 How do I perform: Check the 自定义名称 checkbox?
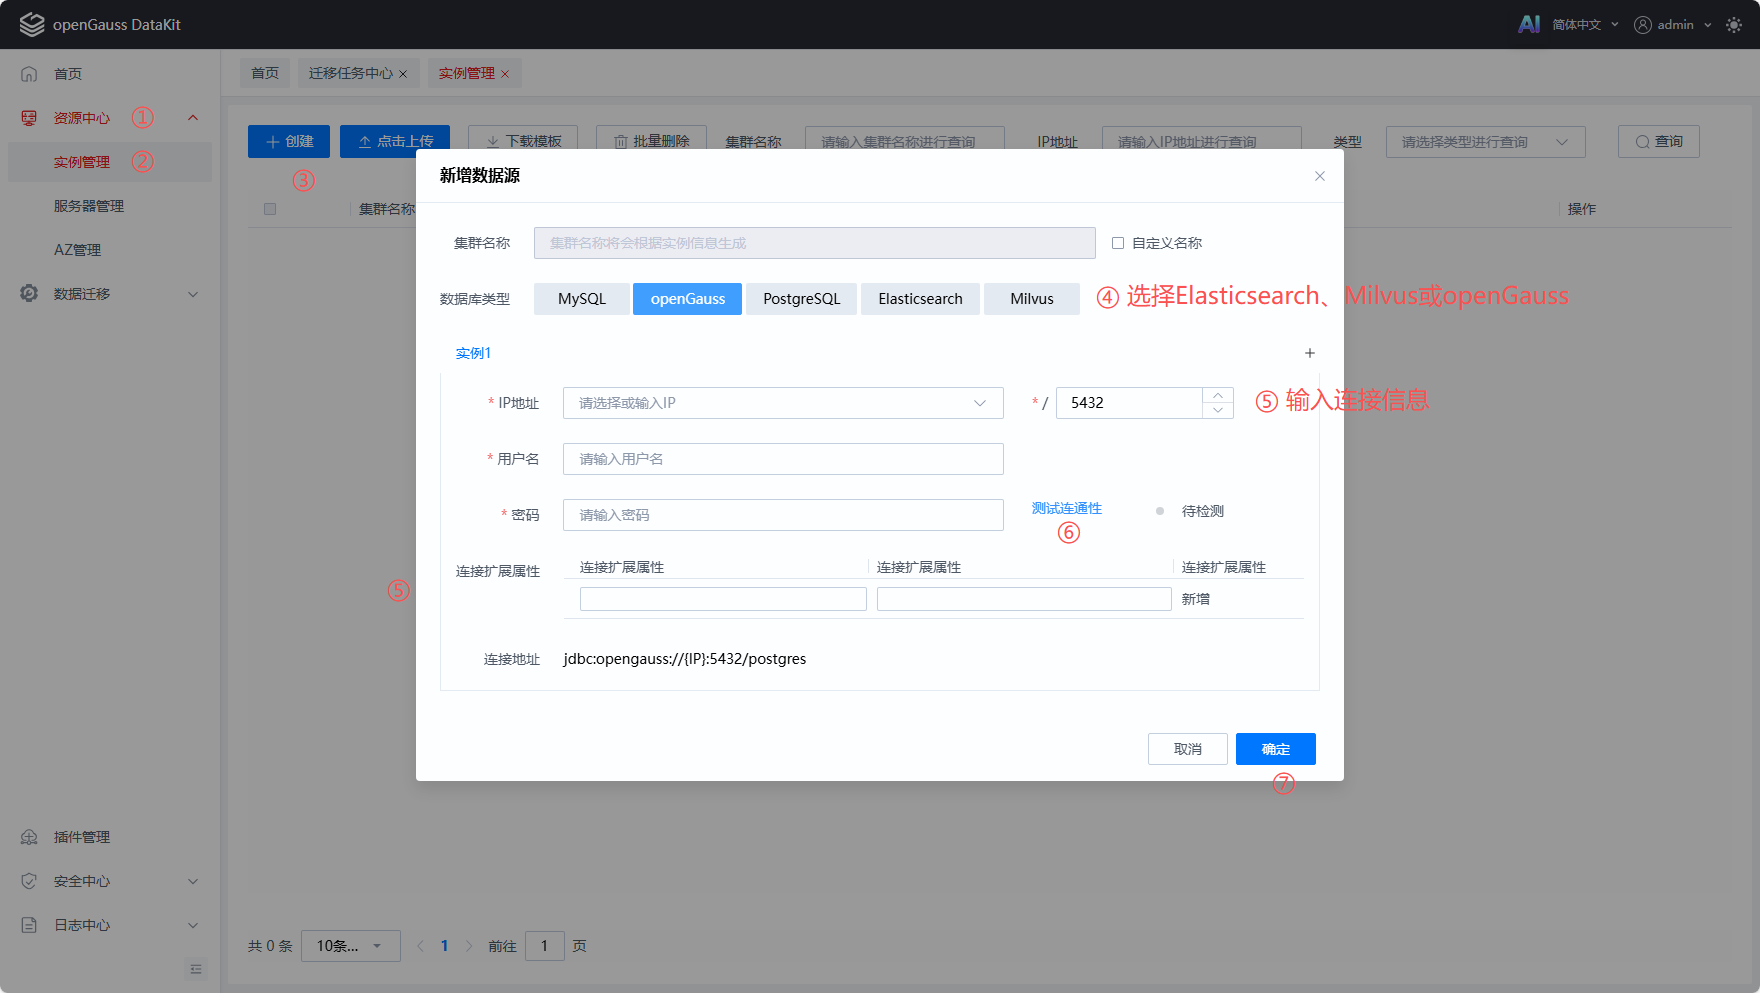click(x=1118, y=243)
